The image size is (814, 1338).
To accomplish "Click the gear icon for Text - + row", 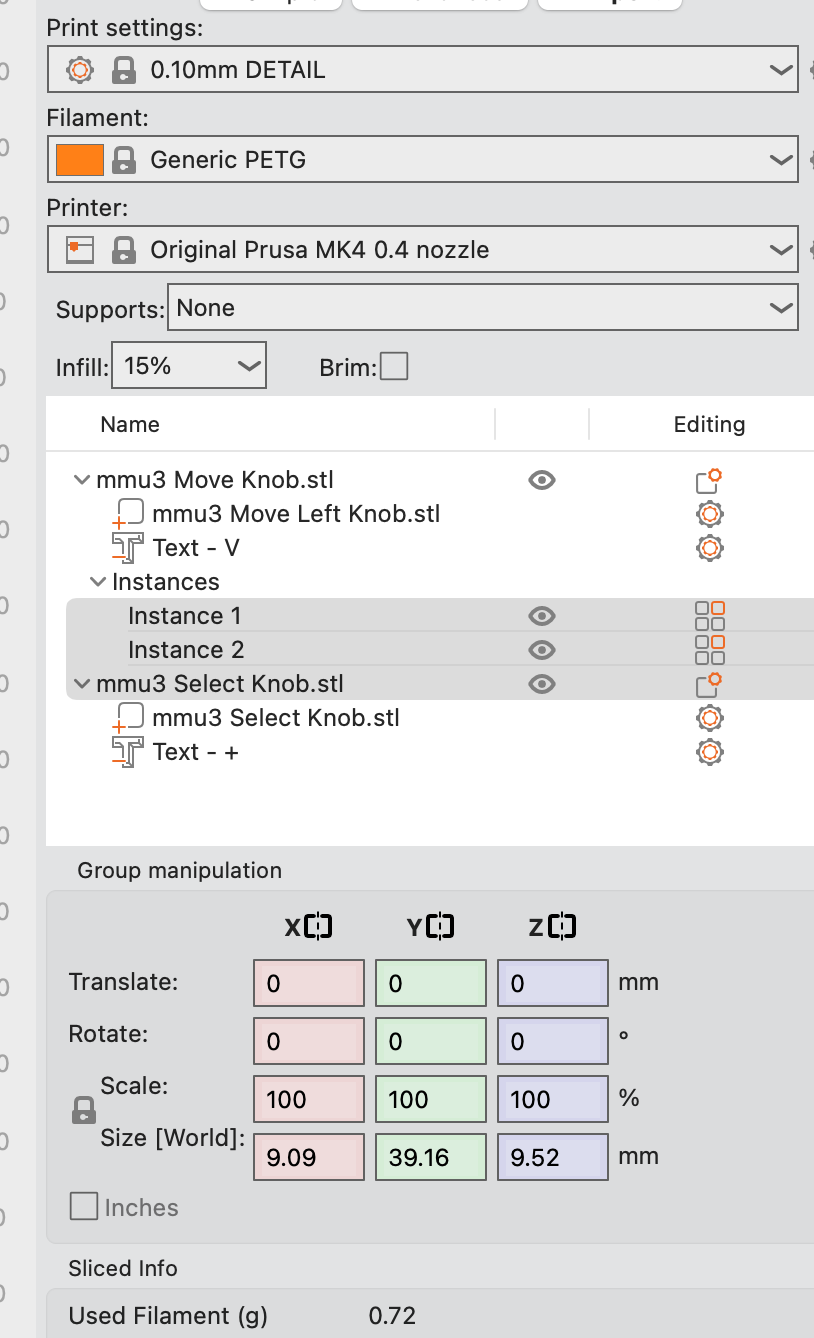I will tap(709, 752).
